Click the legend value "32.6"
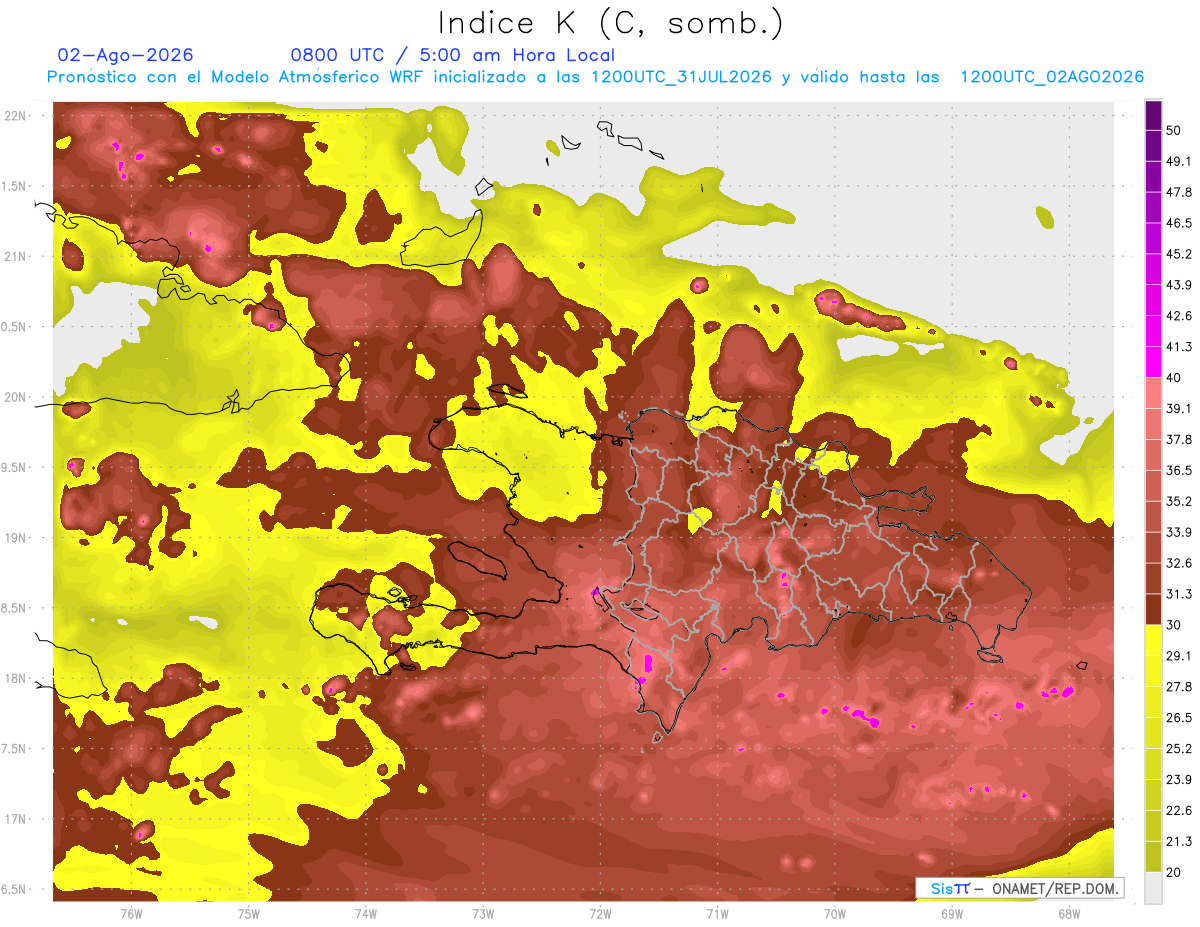This screenshot has width=1200, height=927. tap(1178, 563)
